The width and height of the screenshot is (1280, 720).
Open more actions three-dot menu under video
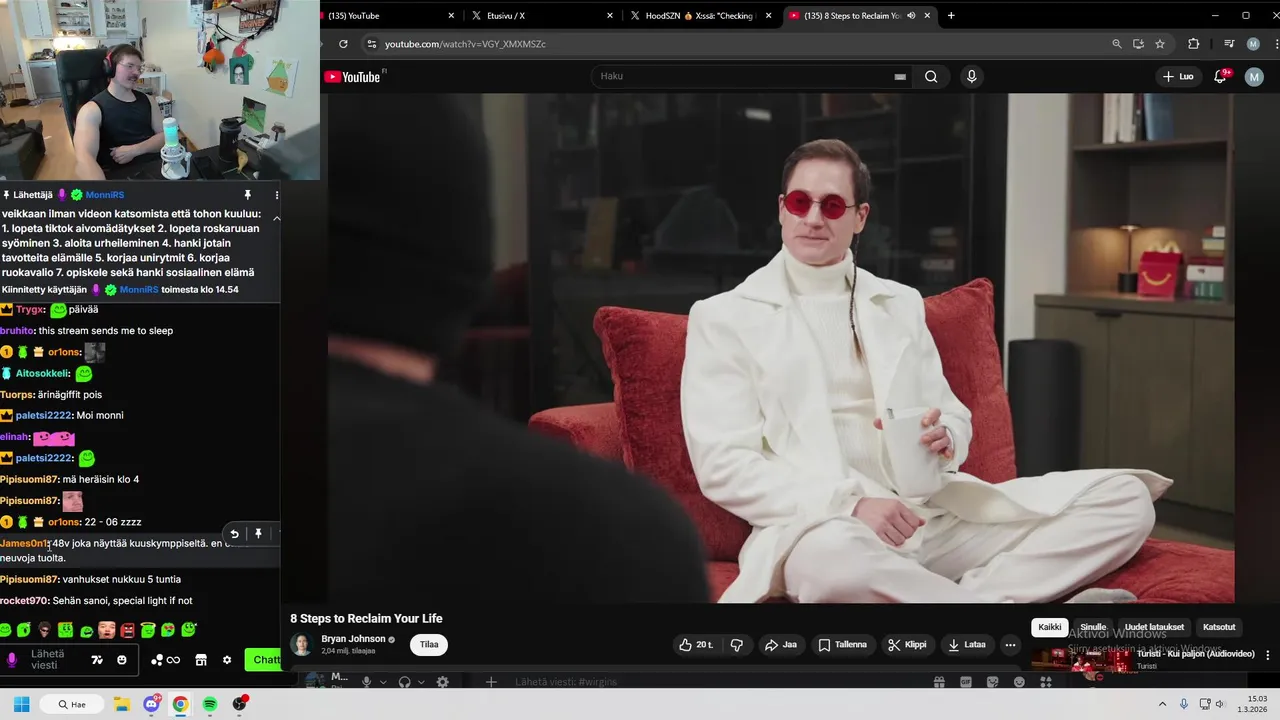pyautogui.click(x=1010, y=645)
